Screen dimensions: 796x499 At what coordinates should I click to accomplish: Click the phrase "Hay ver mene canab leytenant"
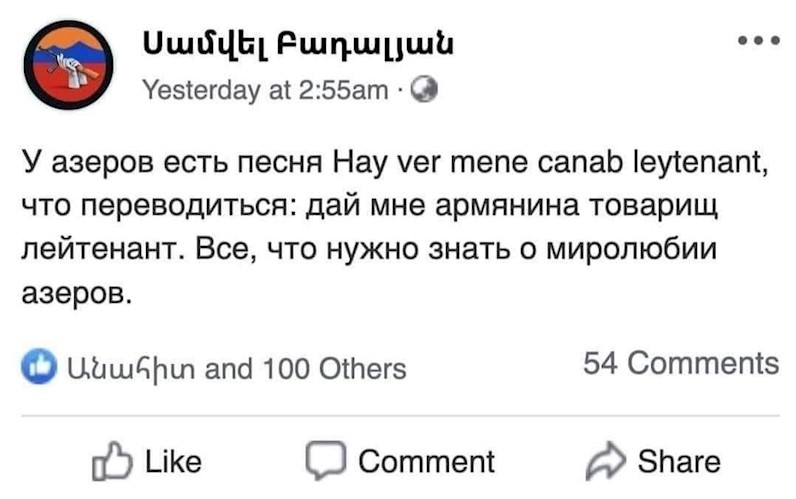[x=550, y=163]
